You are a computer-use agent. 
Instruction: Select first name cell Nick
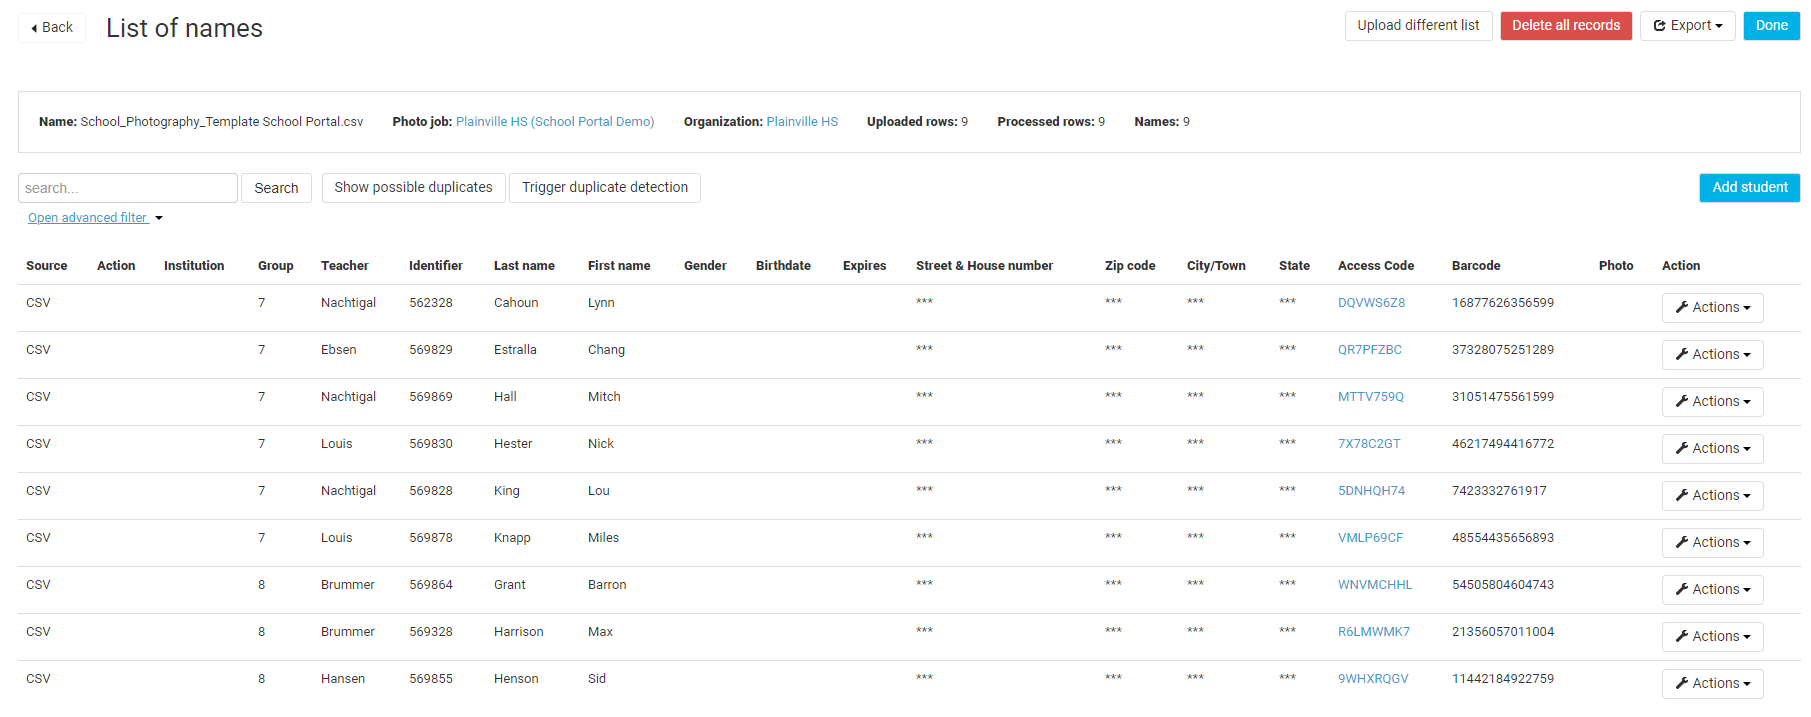point(601,444)
